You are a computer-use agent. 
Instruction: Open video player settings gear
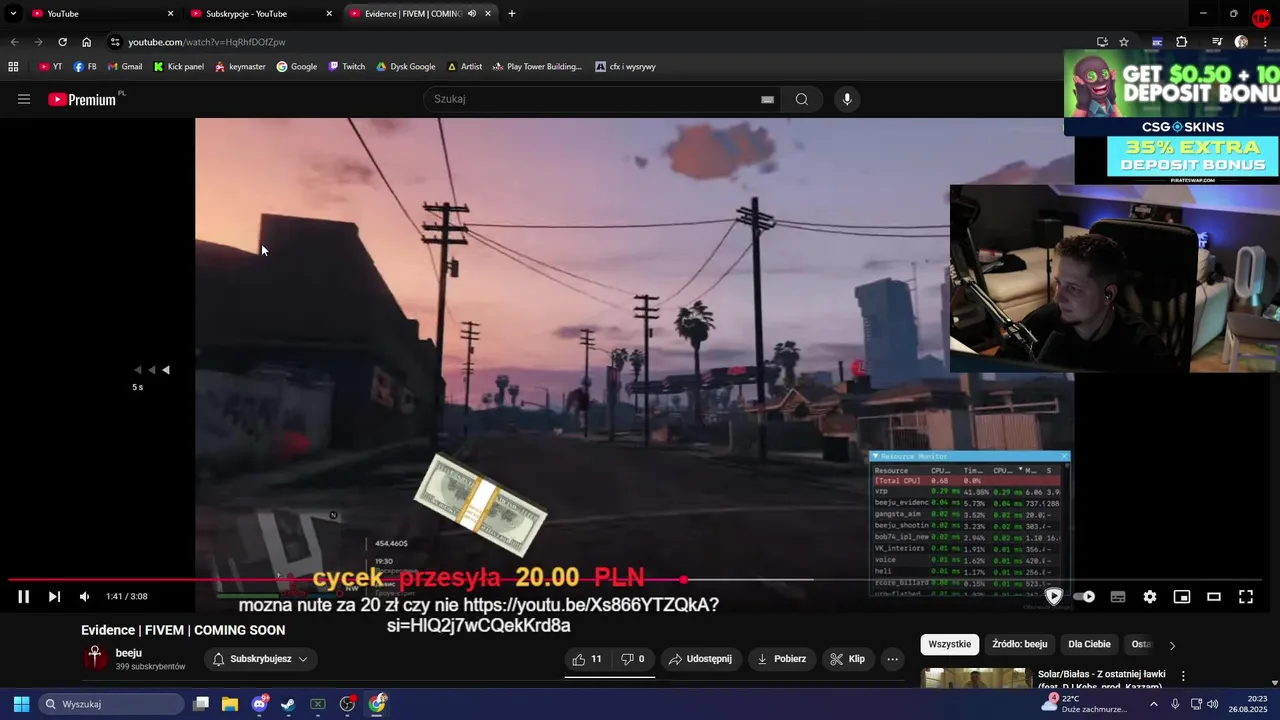(1150, 597)
